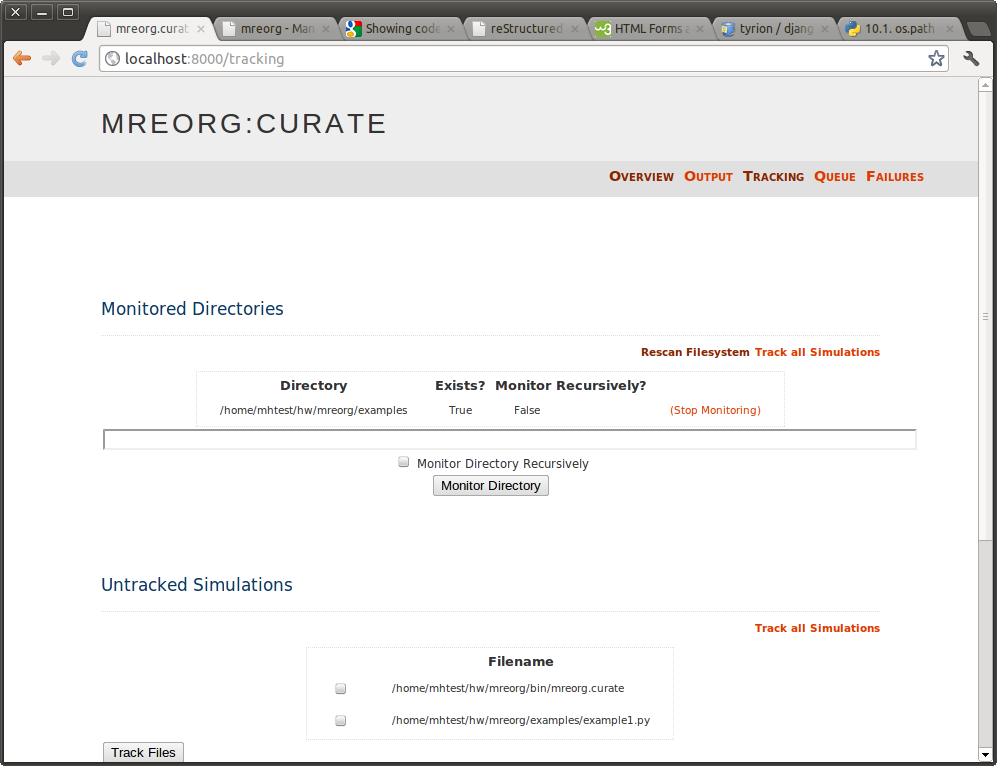997x766 pixels.
Task: Click the /home/mhtest/hw/mreorg/examples directory cell
Action: point(313,411)
